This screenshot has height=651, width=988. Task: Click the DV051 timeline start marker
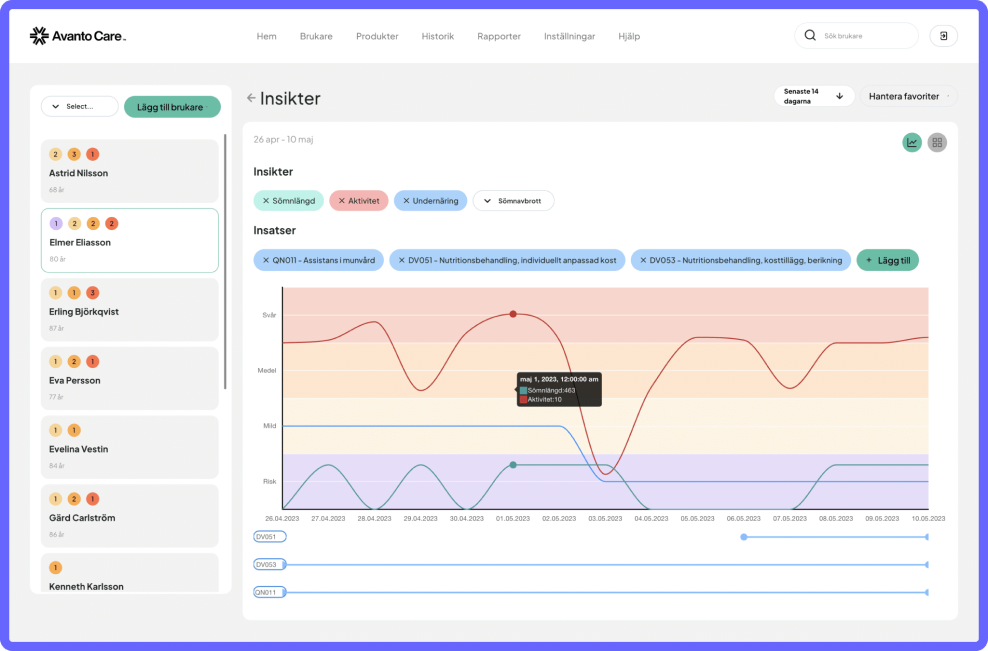tap(744, 537)
